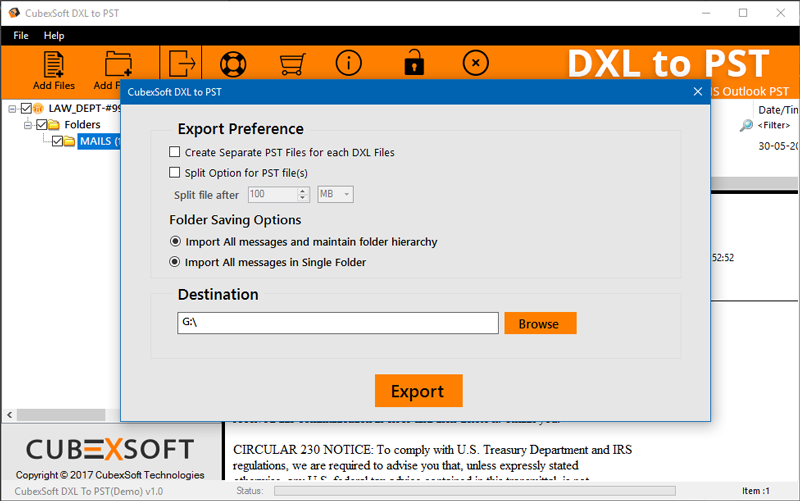Select the LAW_DEPT tree item label
Image resolution: width=800 pixels, height=501 pixels.
84,108
